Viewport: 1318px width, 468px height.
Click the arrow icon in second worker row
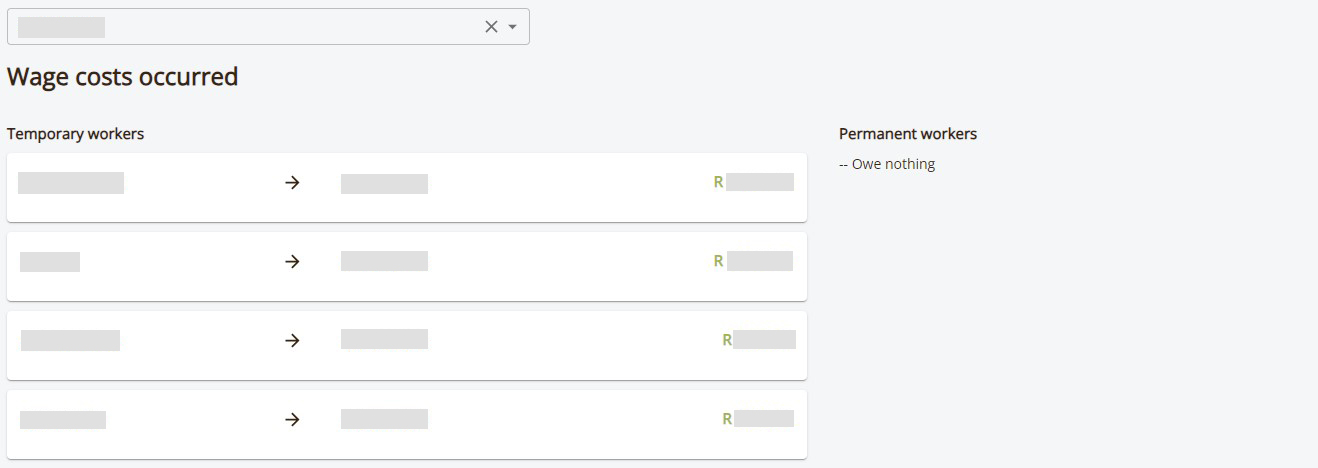(x=292, y=261)
